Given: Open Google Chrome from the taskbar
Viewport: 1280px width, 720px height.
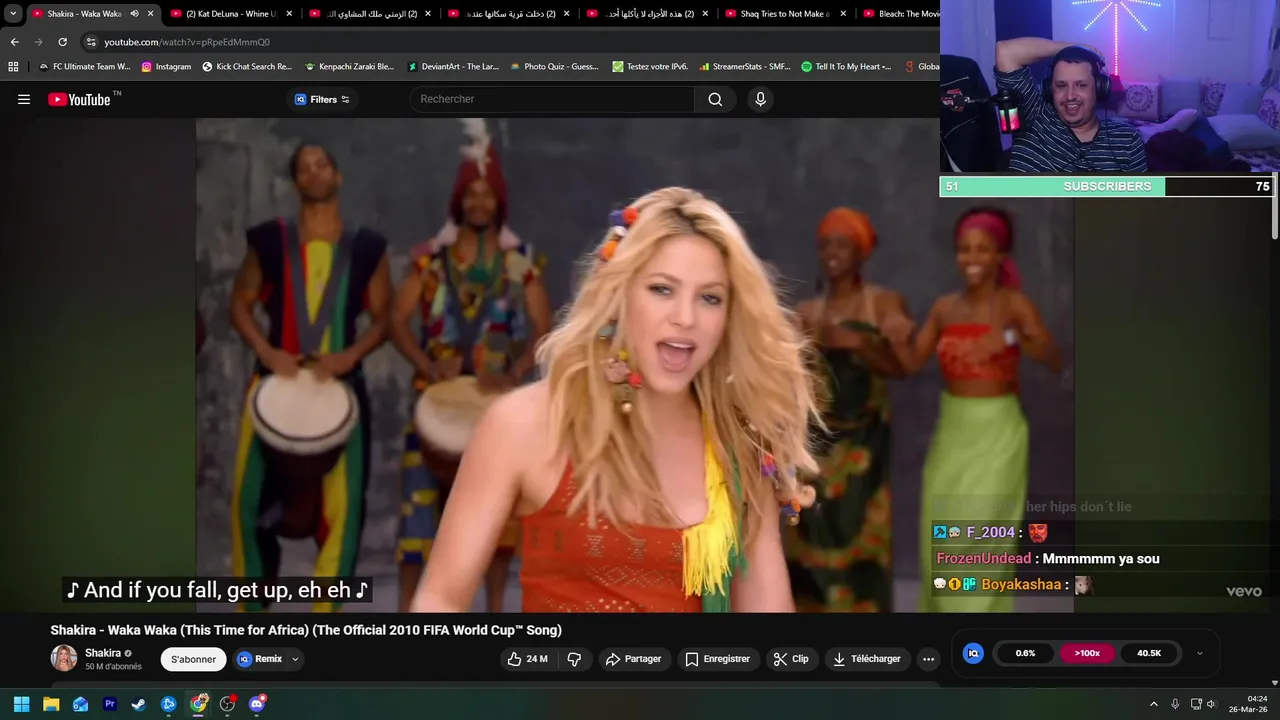Looking at the screenshot, I should 198,704.
